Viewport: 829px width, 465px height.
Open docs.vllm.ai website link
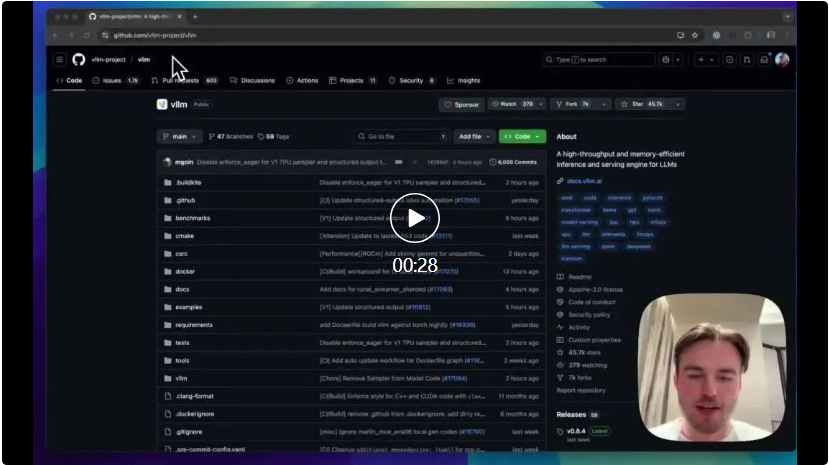coord(584,181)
